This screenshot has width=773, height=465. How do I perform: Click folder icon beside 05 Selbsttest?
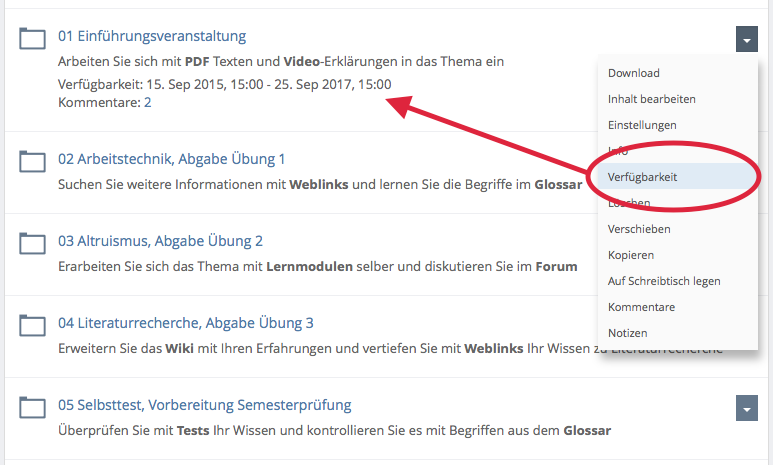tap(33, 406)
